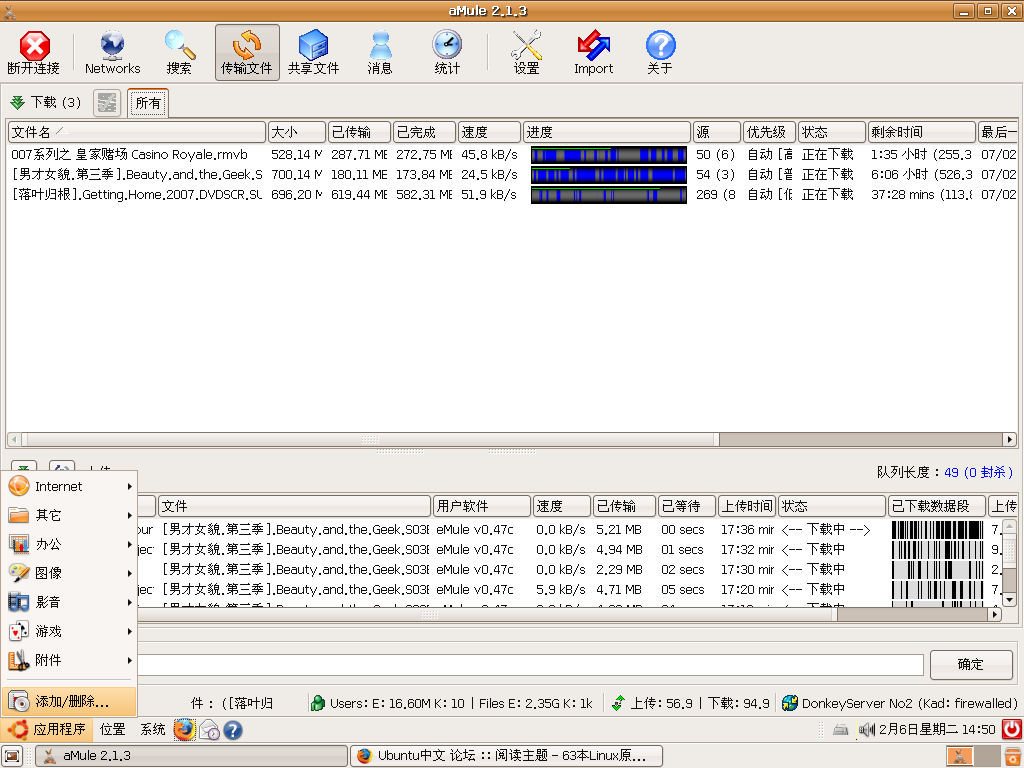Screen dimensions: 1024x768
Task: Sort downloads by 速度 column header
Action: (x=489, y=132)
